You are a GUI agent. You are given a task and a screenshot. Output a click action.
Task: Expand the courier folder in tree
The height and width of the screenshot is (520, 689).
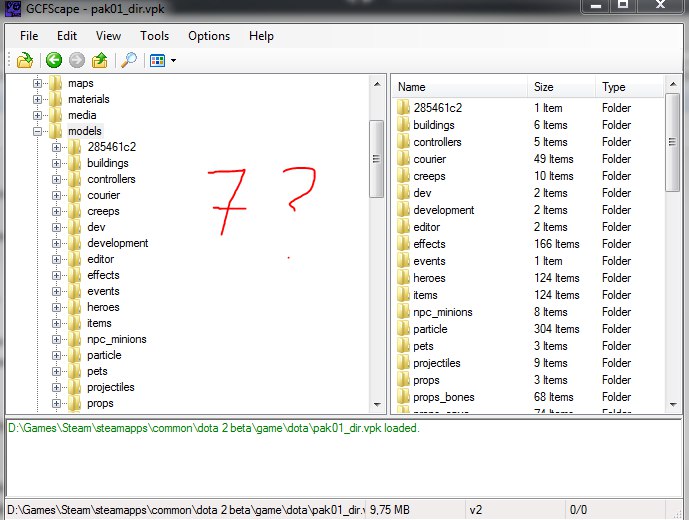pos(57,195)
